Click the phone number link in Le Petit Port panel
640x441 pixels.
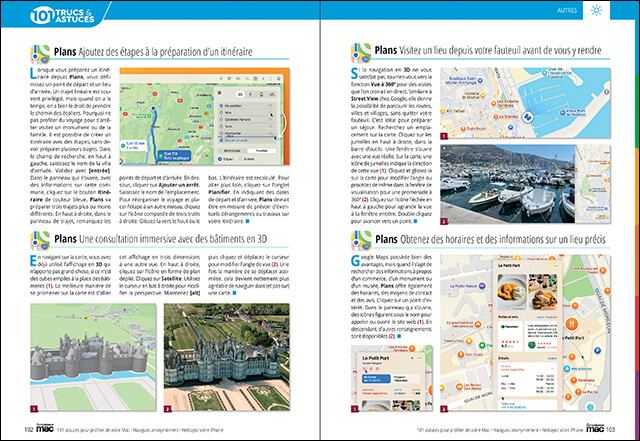(x=513, y=407)
